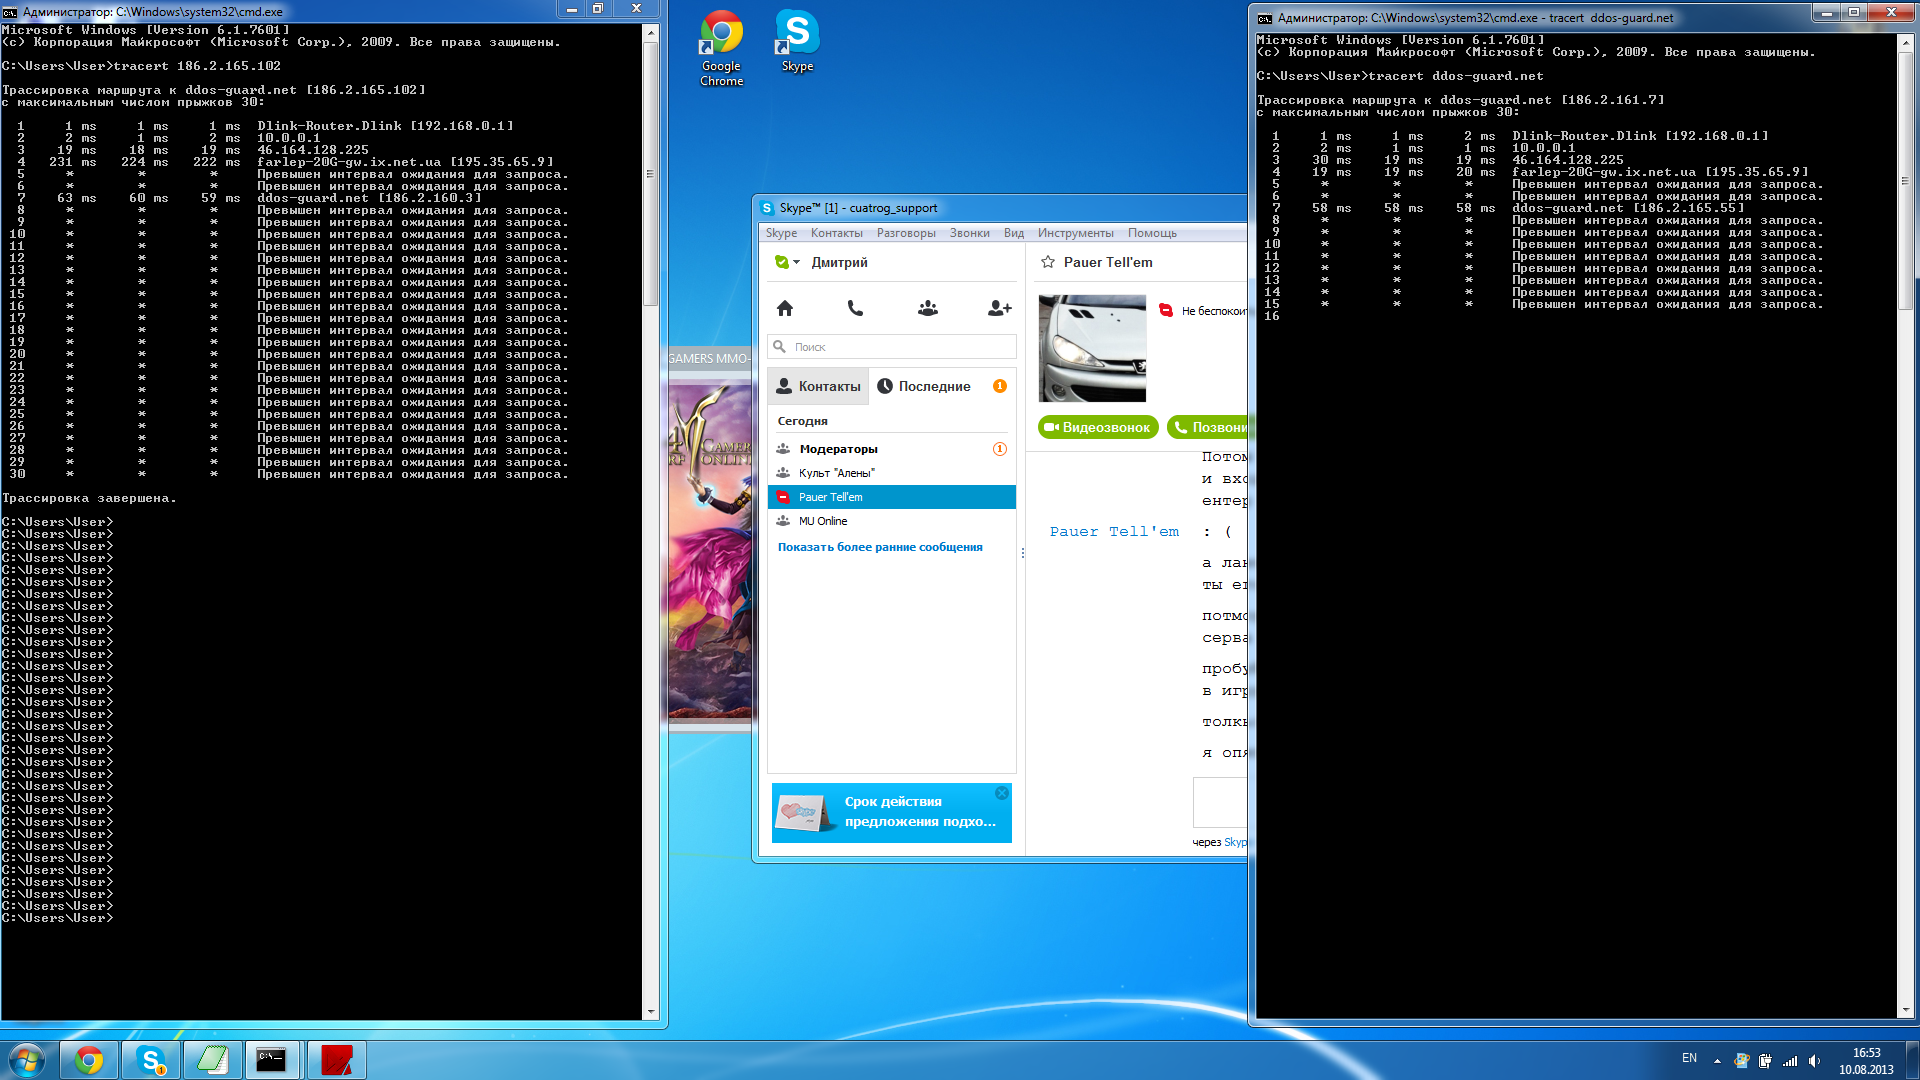
Task: Select the Модераторы conversation in list
Action: 838,449
